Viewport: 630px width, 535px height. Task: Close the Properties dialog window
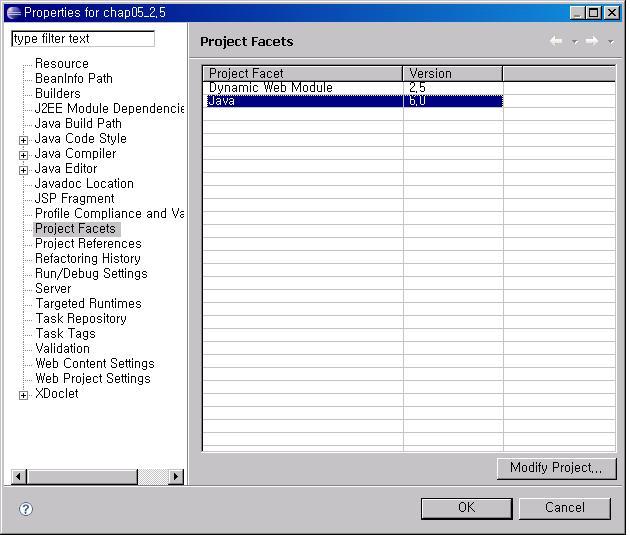[x=612, y=13]
